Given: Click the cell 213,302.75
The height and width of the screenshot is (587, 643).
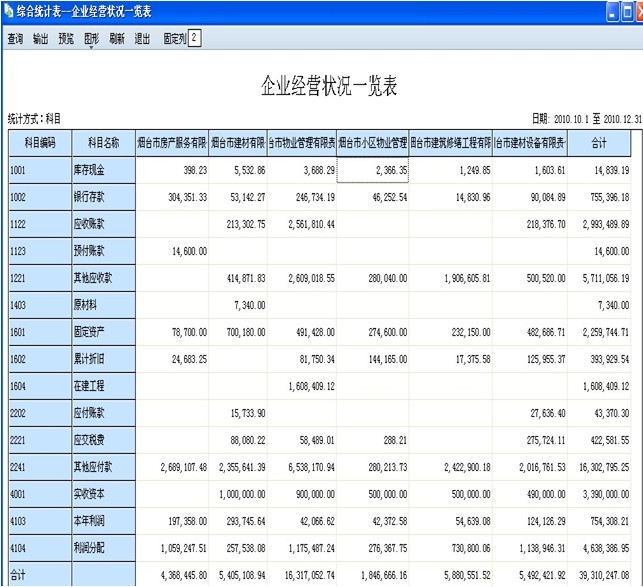Looking at the screenshot, I should click(x=238, y=224).
